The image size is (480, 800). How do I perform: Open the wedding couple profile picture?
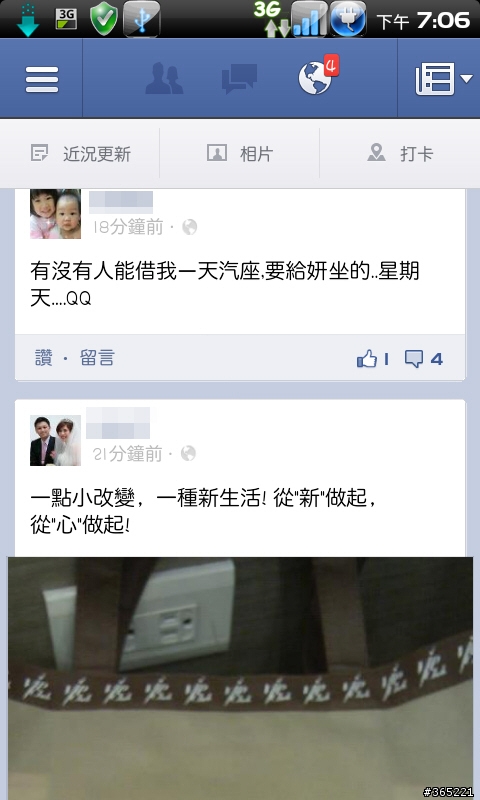55,440
